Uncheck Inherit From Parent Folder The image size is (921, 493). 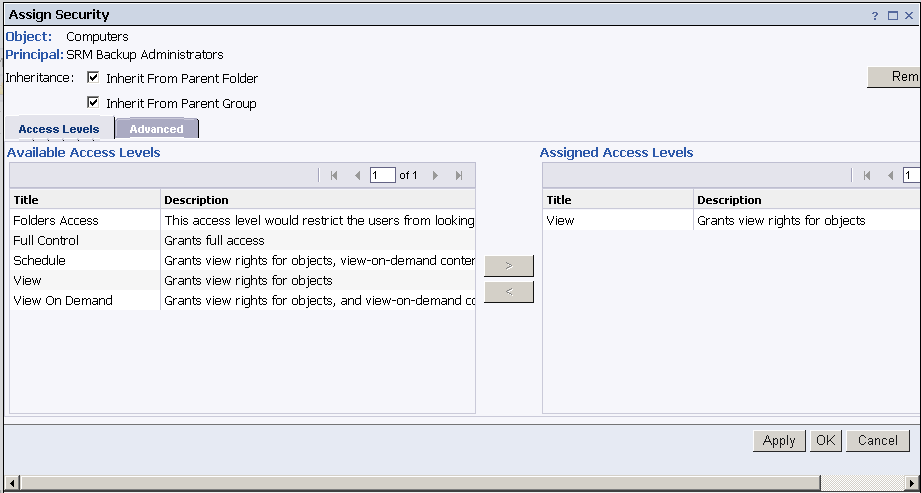coord(93,77)
